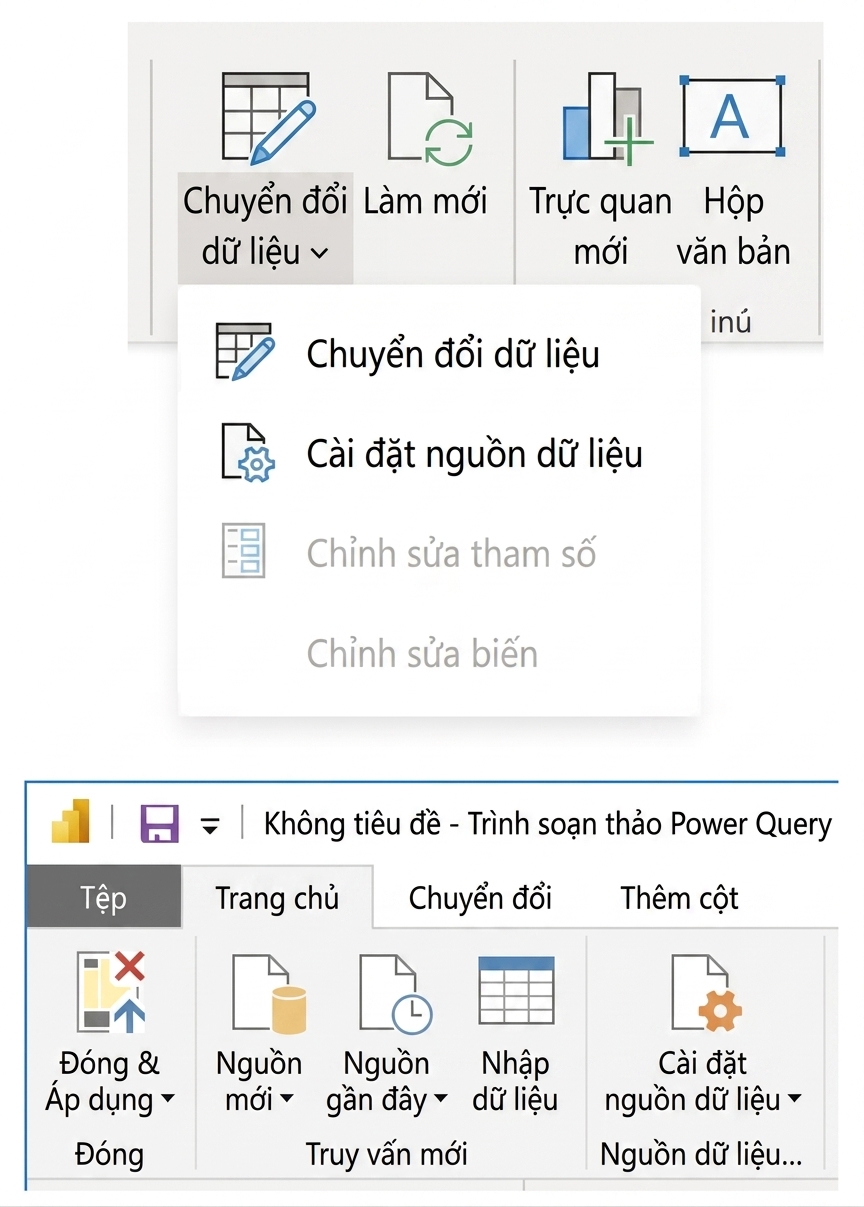864x1207 pixels.
Task: Click the Hộp văn bản label
Action: tap(733, 227)
